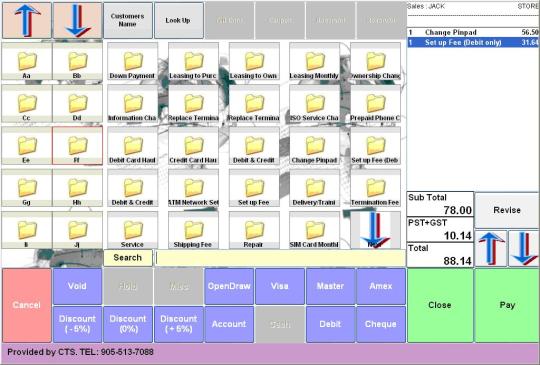The image size is (540, 365).
Task: Select the SIM Card Monthl folder
Action: 314,230
